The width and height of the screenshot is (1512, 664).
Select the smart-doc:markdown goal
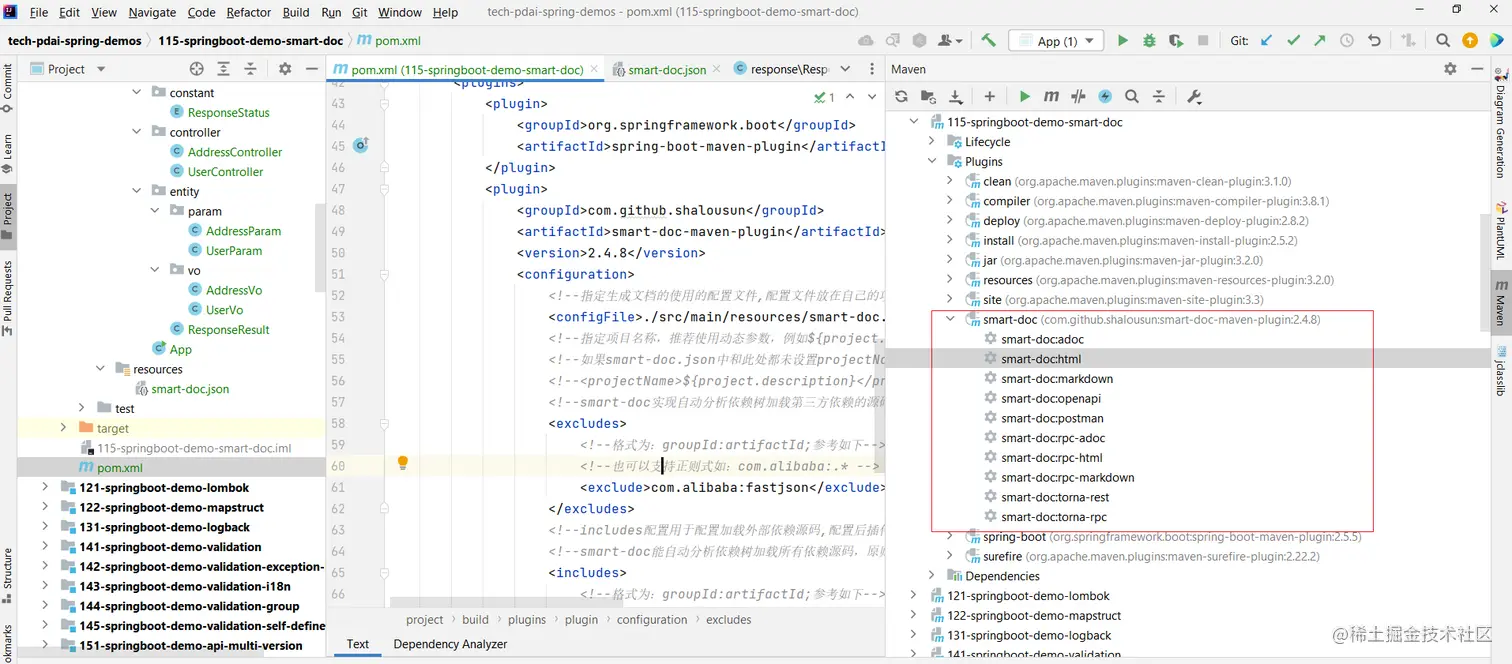pyautogui.click(x=1057, y=379)
